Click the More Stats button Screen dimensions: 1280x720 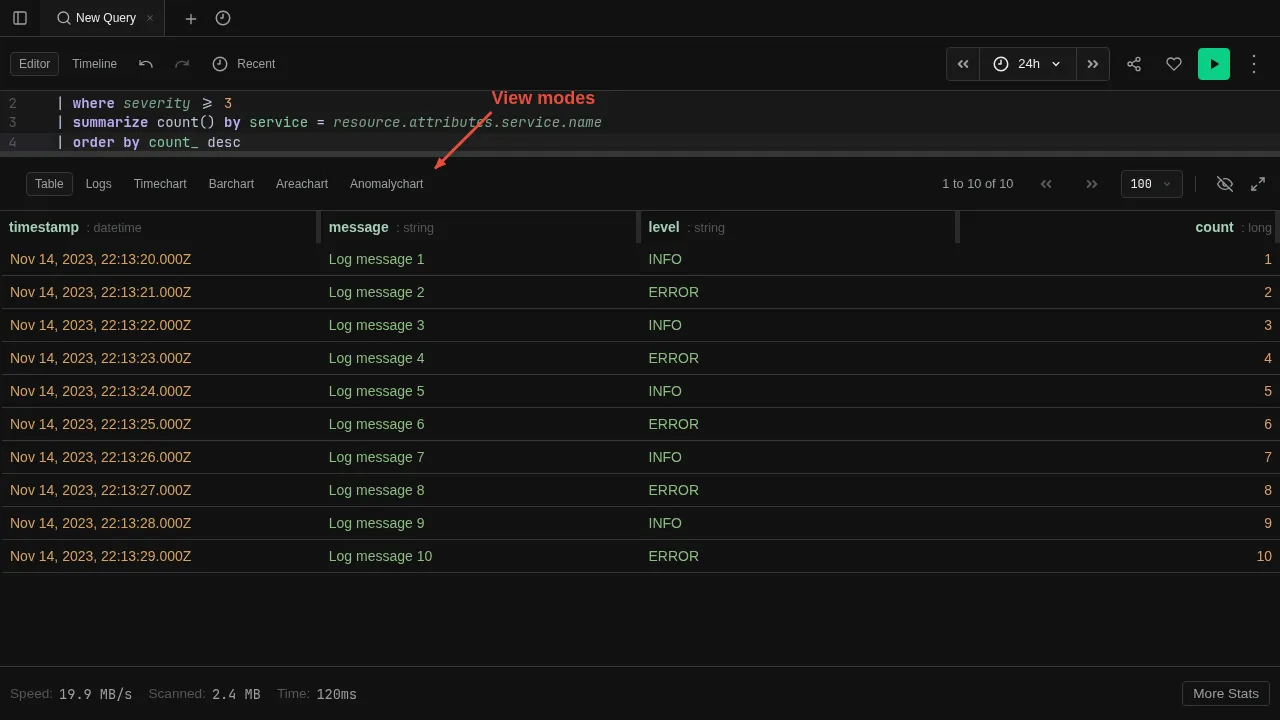tap(1225, 693)
